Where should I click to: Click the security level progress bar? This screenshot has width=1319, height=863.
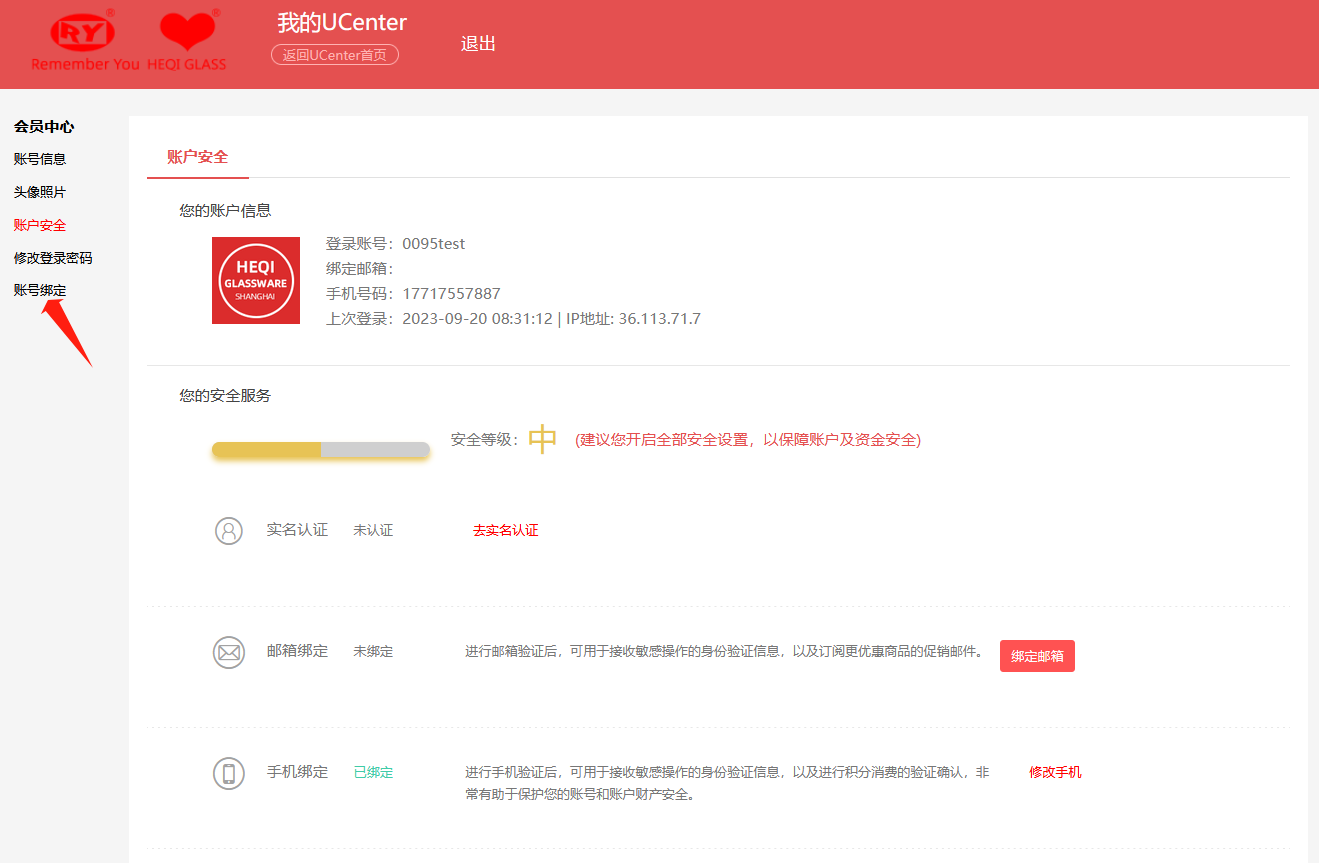[x=321, y=450]
